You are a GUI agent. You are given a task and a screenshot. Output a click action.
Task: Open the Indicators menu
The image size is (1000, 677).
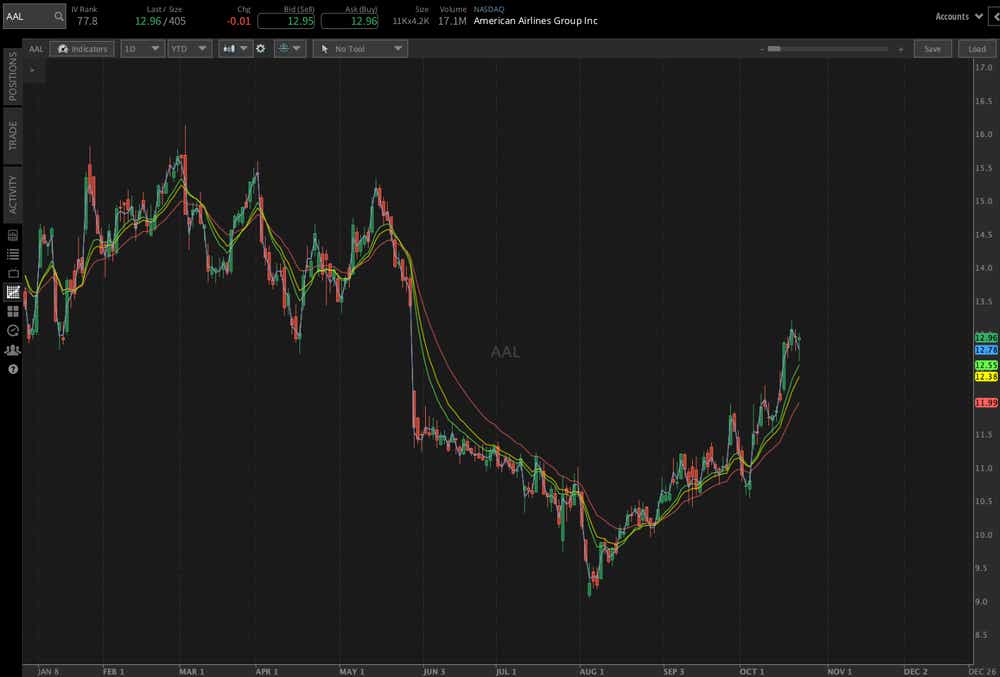pos(82,49)
